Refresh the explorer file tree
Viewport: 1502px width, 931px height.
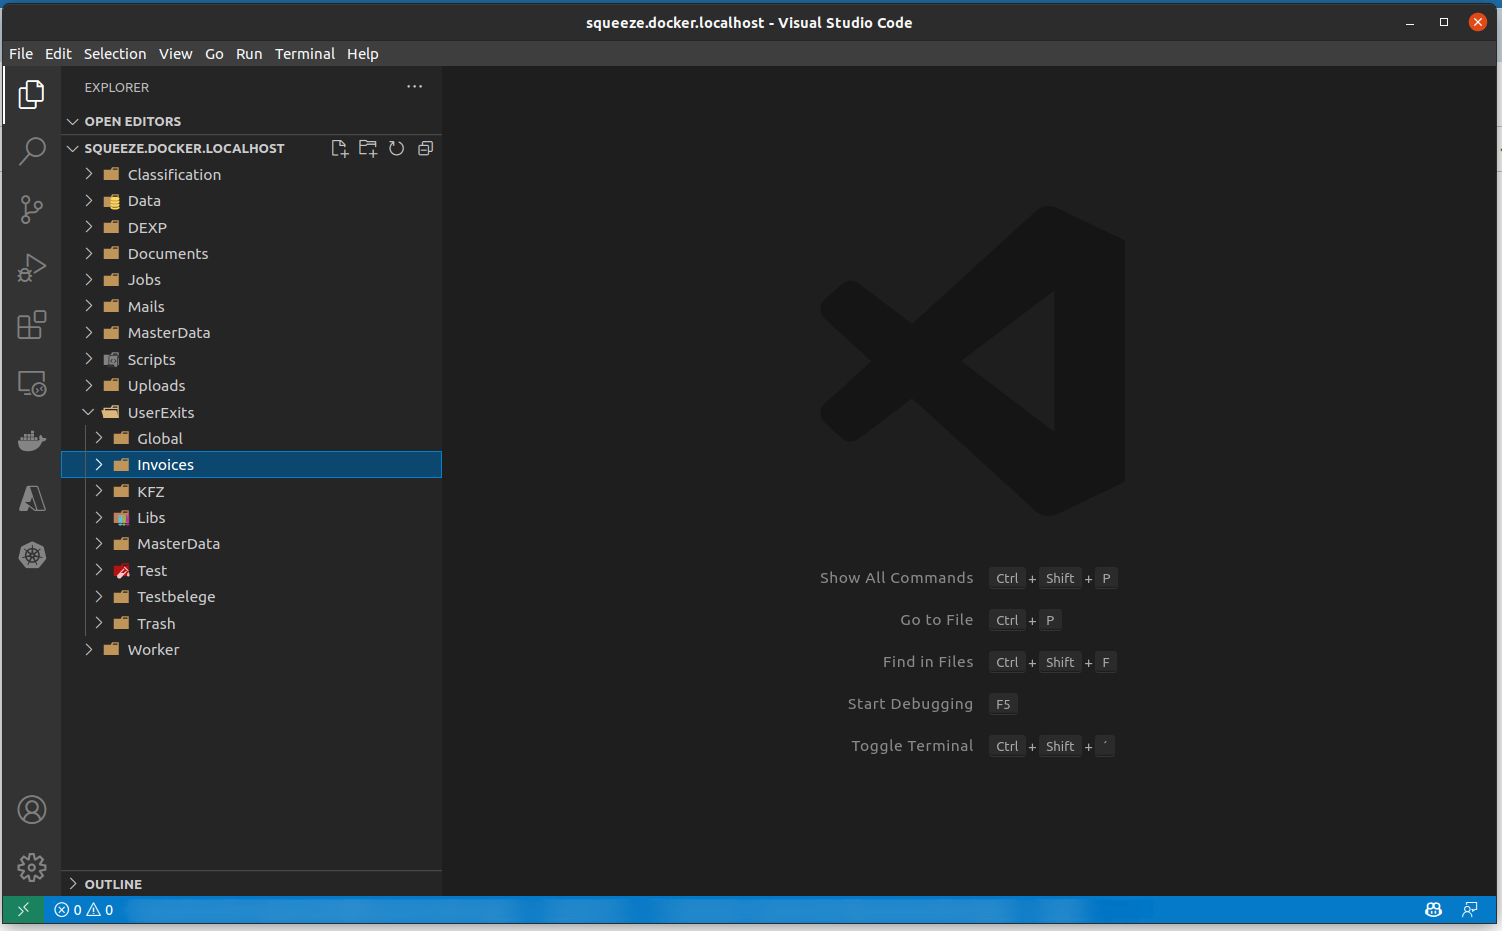[x=397, y=148]
